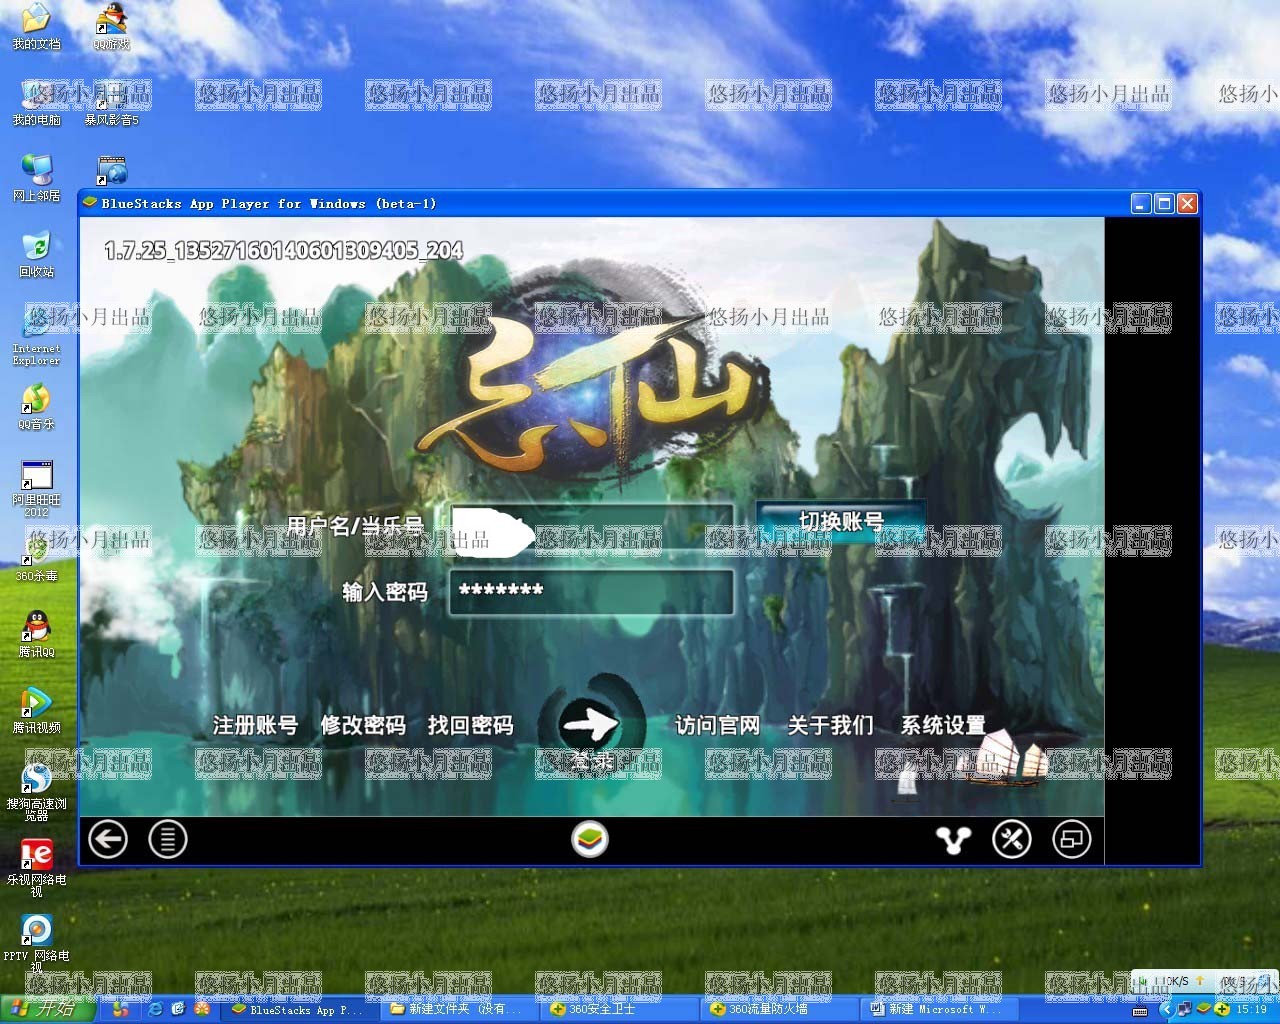Viewport: 1280px width, 1024px height.
Task: Click the system tray clock 15:19
Action: pos(1252,1010)
